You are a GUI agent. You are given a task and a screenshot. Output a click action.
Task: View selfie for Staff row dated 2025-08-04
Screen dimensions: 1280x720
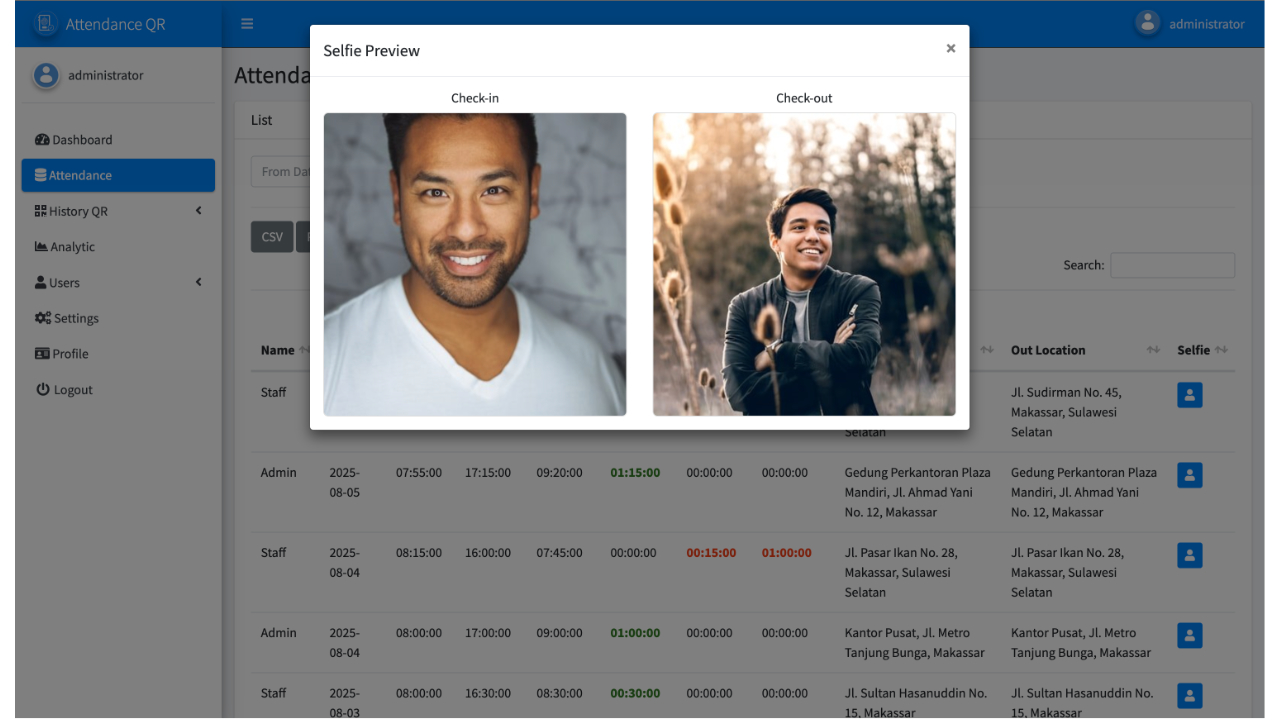coord(1190,555)
